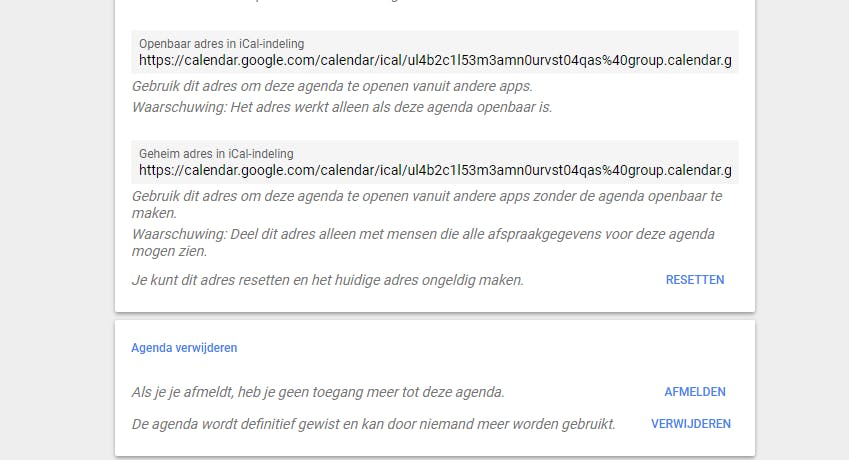Click the 'Openbaar adres in iCal-indeling' label
The width and height of the screenshot is (849, 460).
click(x=221, y=44)
